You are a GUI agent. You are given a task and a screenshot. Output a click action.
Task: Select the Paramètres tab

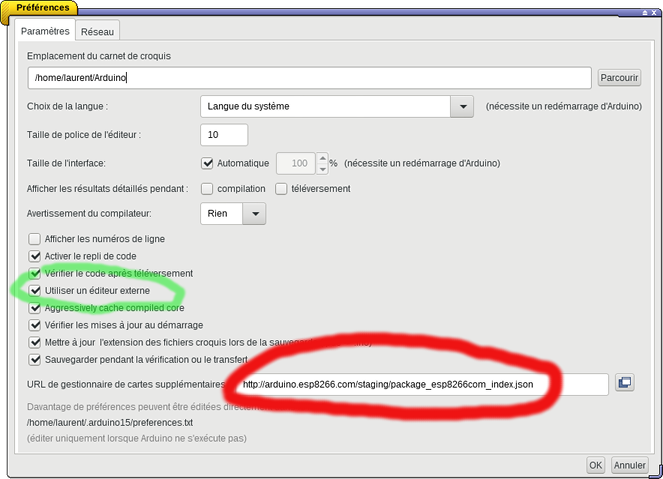pos(46,32)
